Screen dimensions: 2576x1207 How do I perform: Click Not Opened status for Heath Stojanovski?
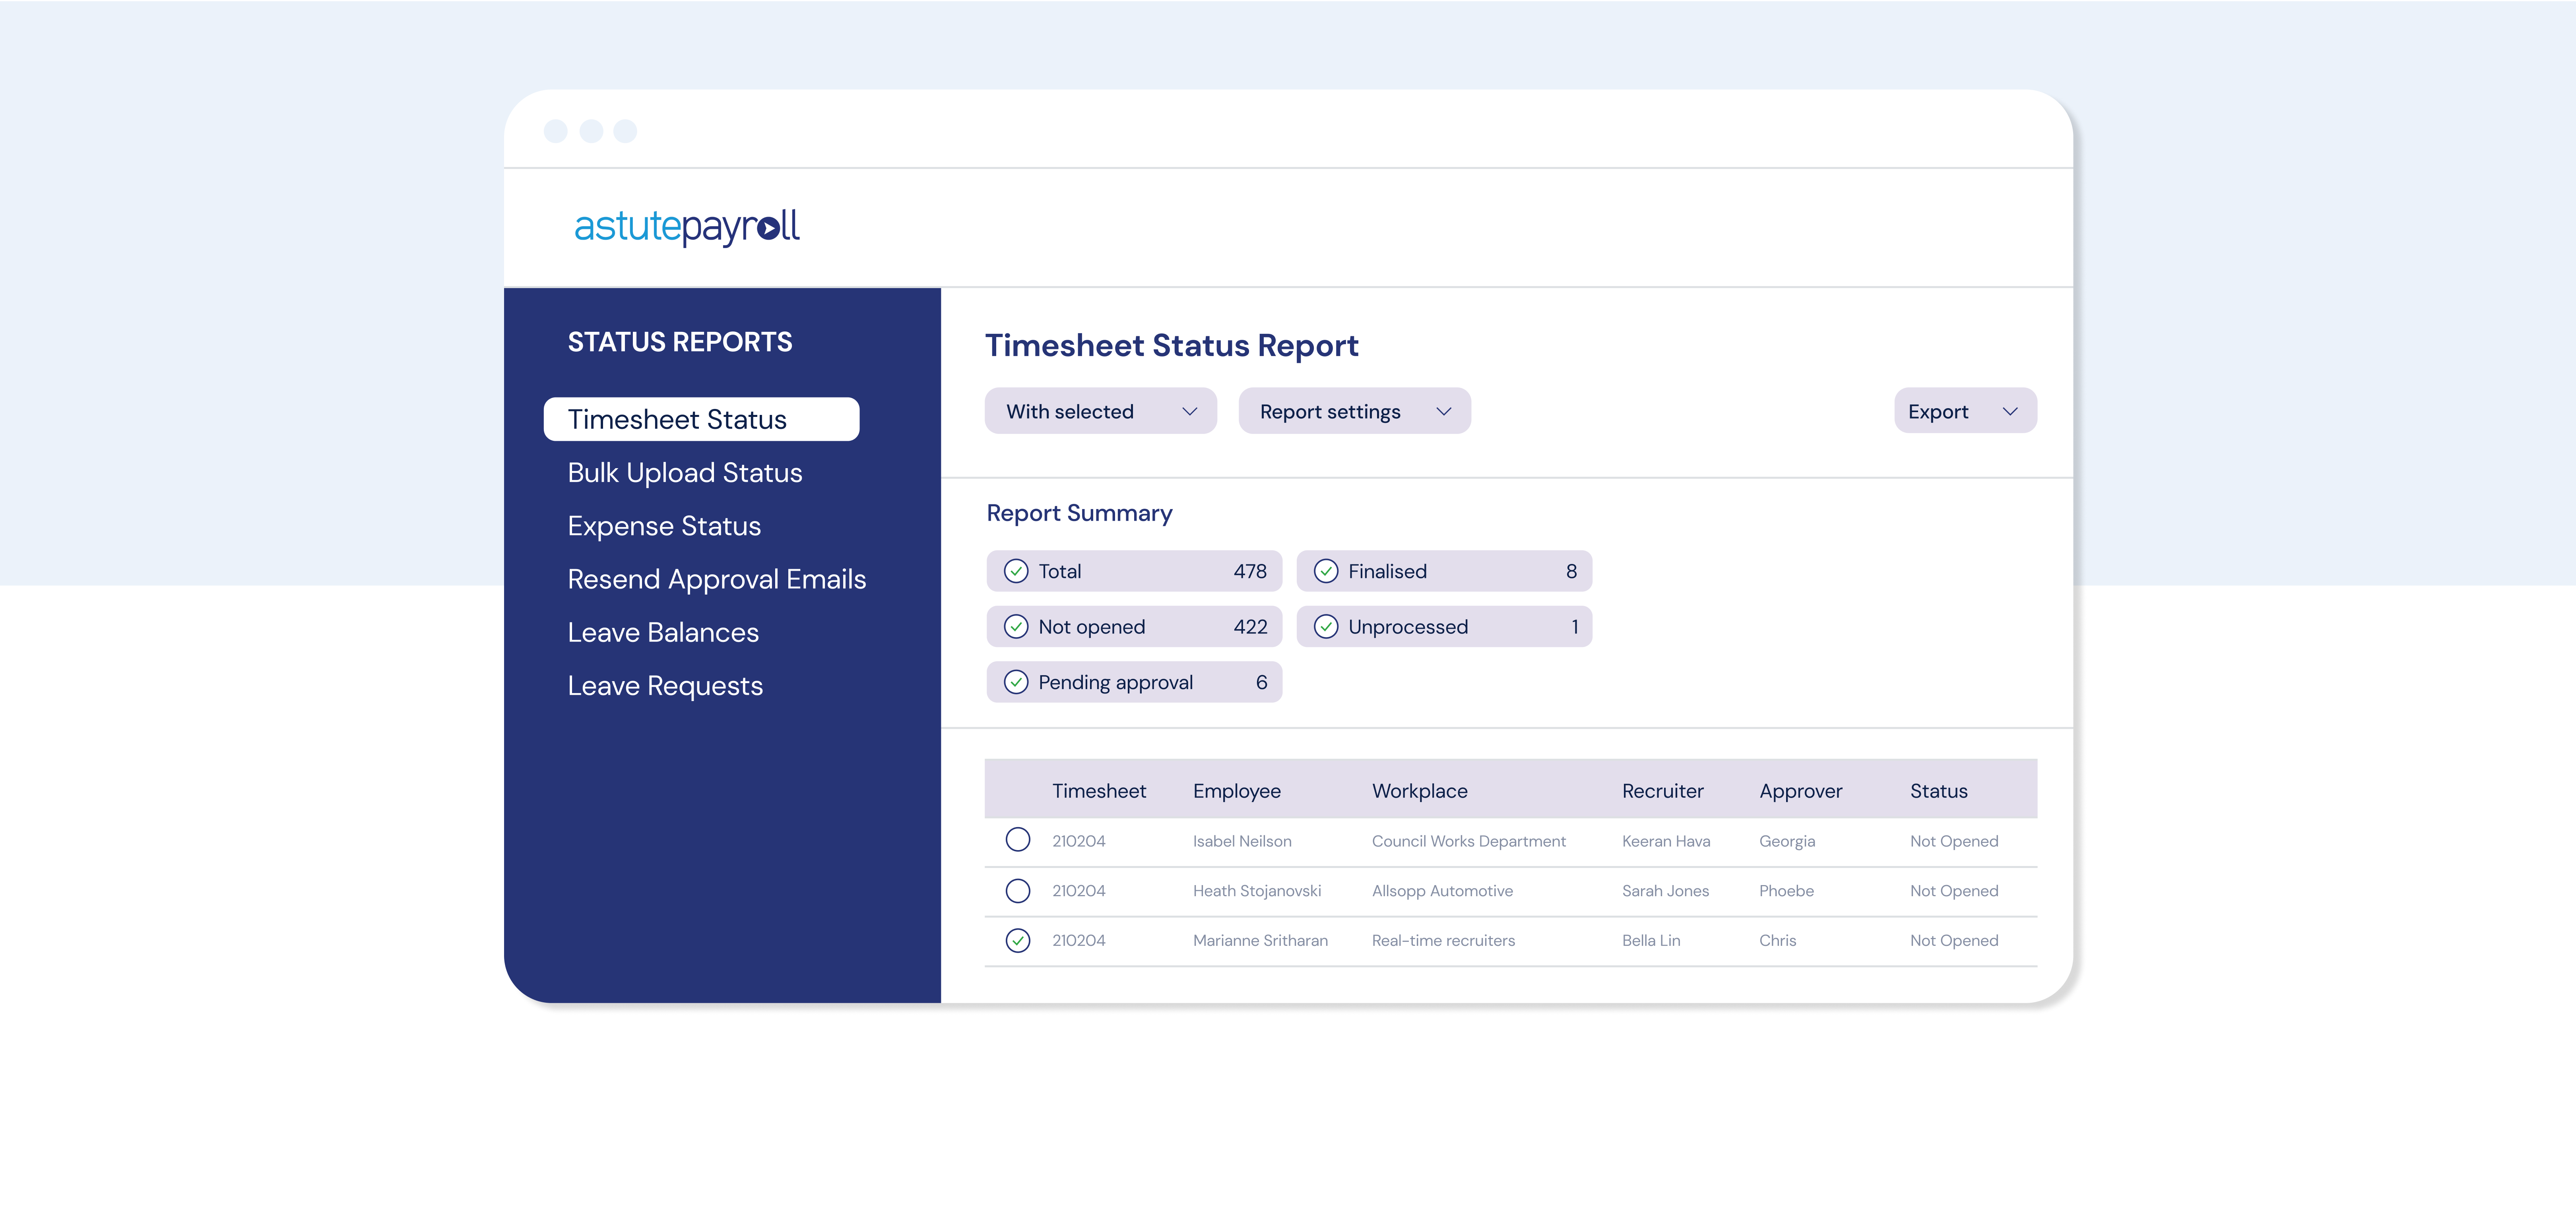coord(1954,891)
